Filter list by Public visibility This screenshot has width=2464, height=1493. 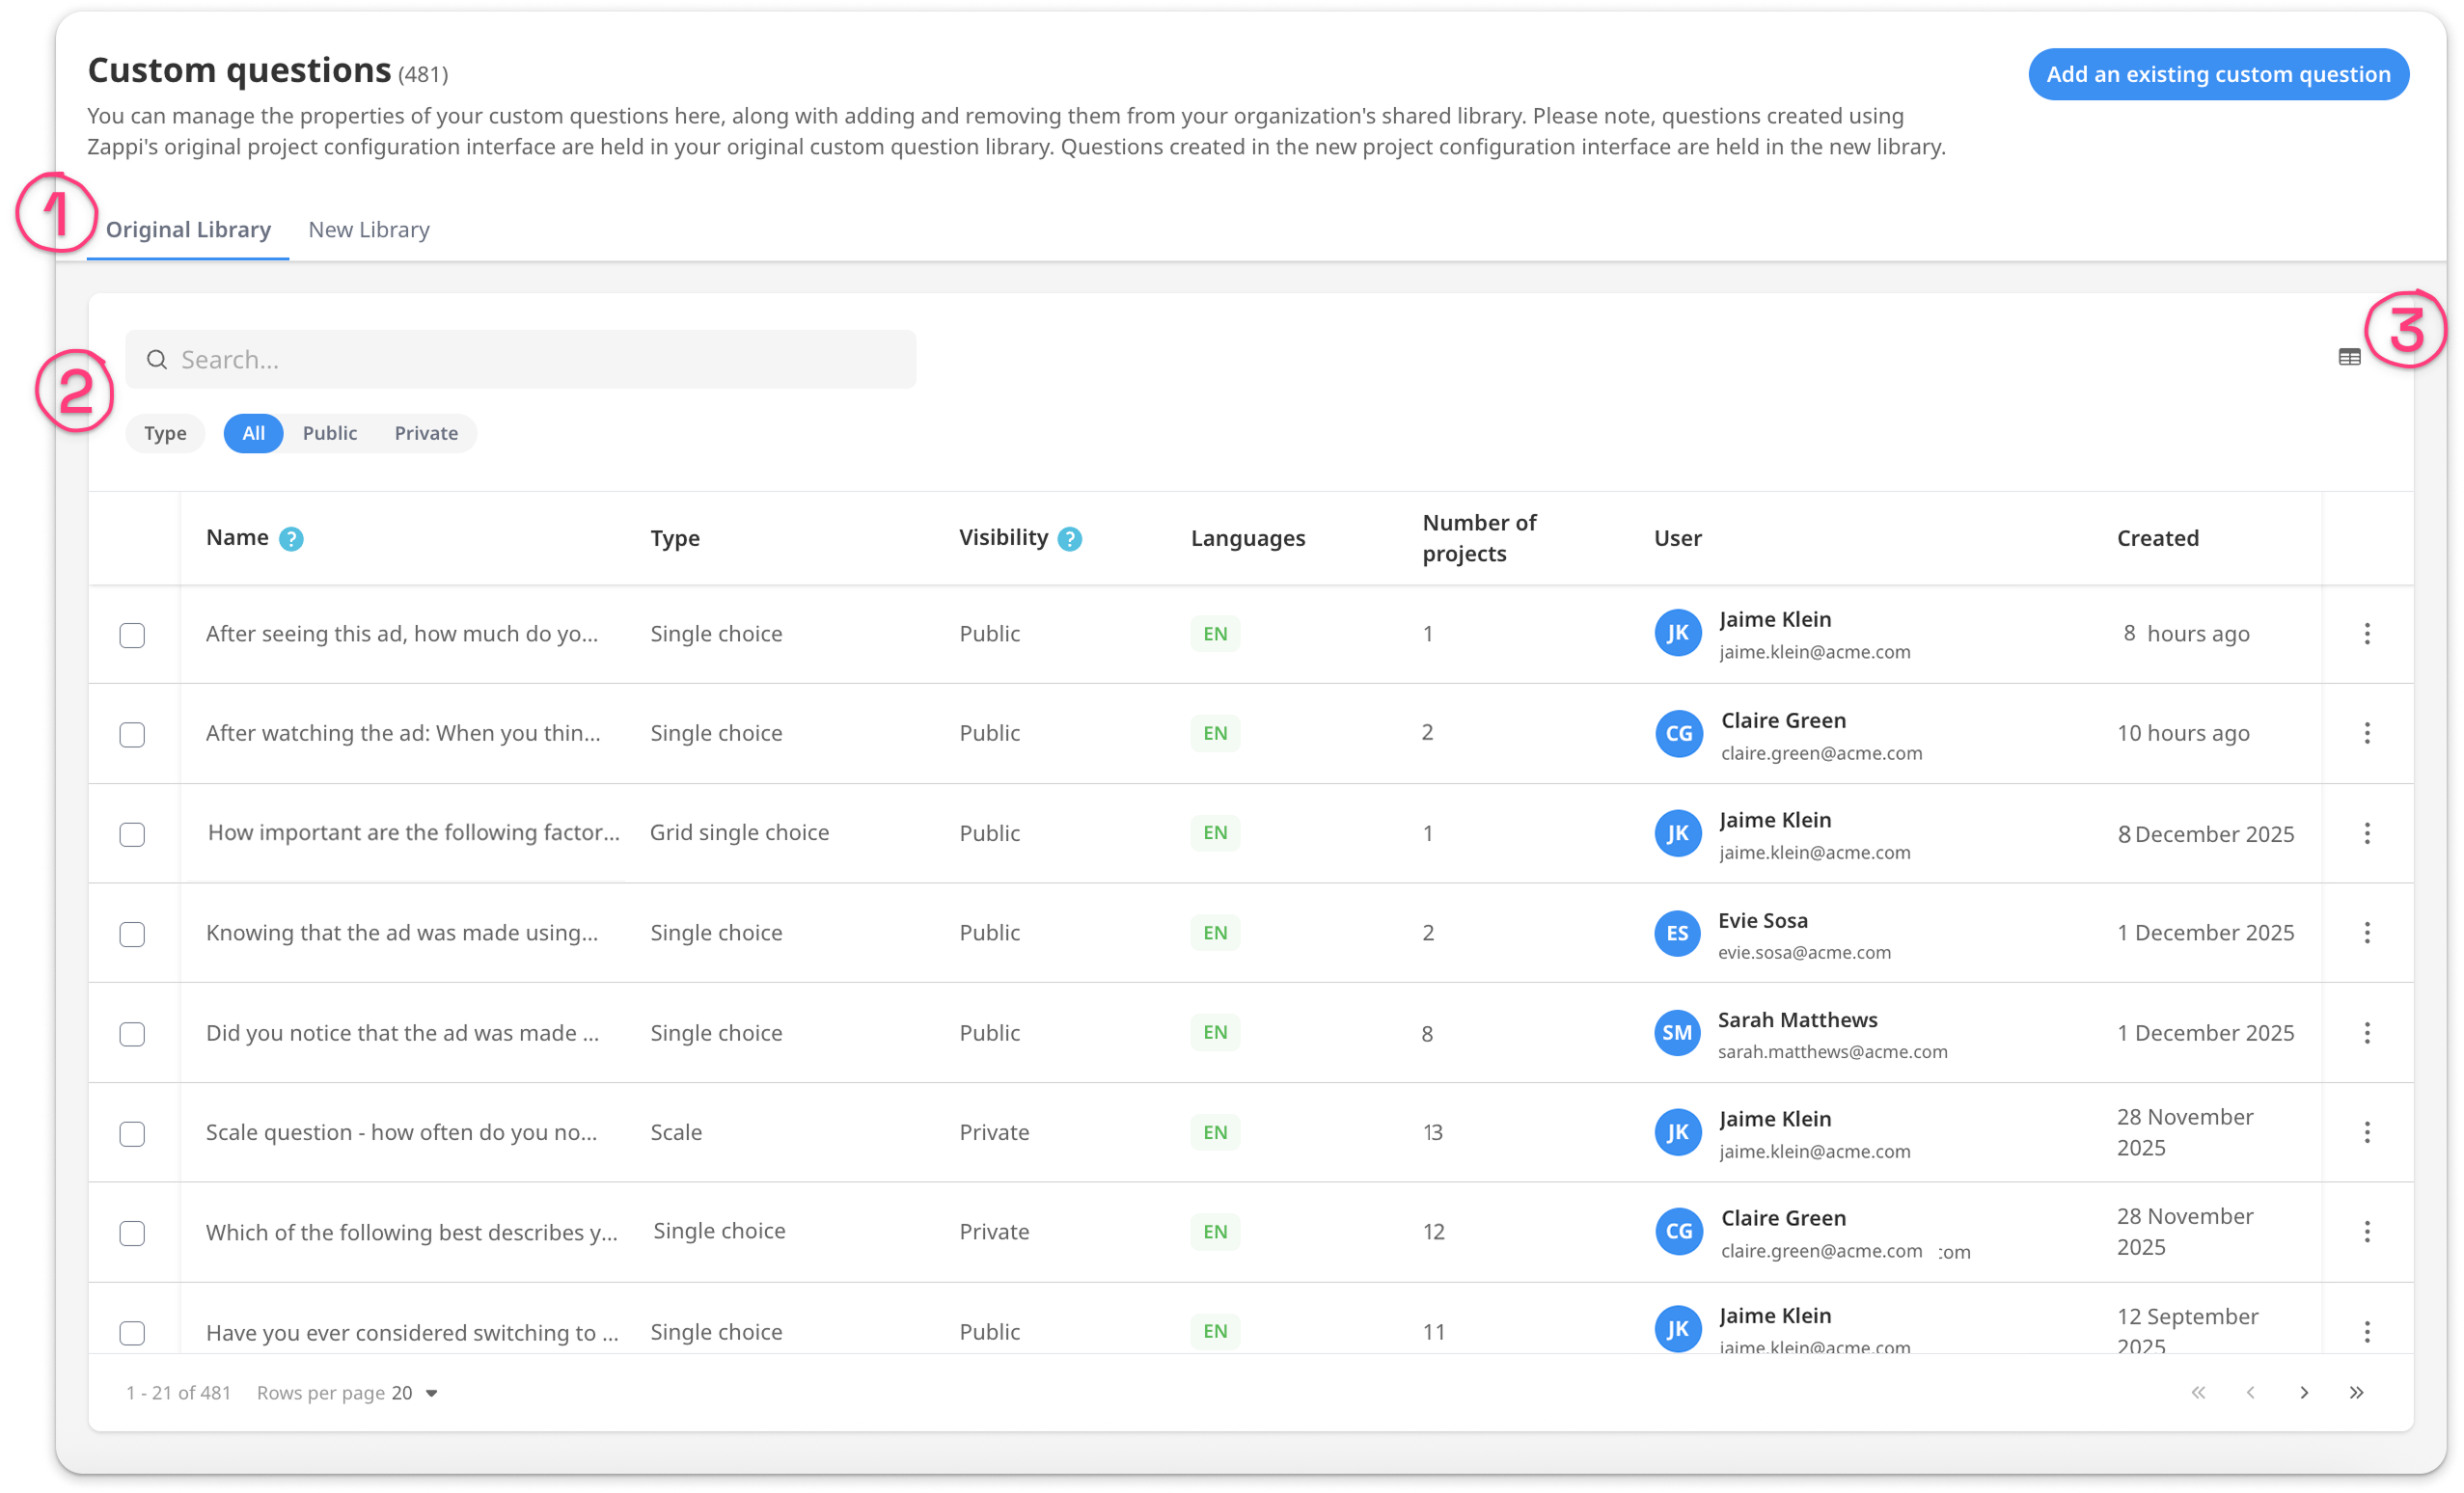[329, 433]
